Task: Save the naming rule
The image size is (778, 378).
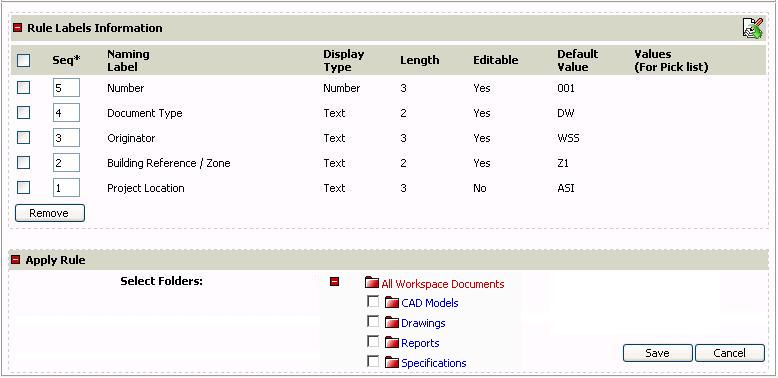Action: (657, 353)
